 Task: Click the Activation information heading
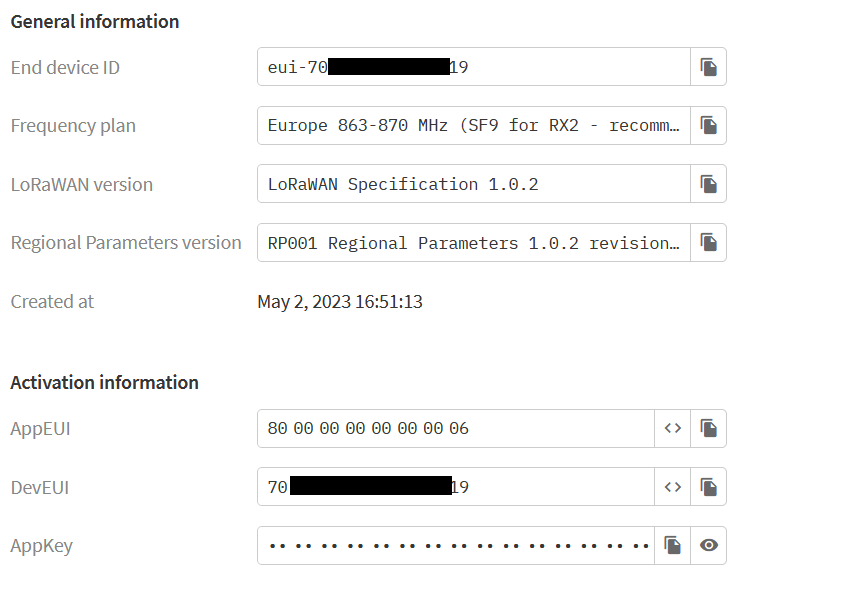tap(104, 382)
